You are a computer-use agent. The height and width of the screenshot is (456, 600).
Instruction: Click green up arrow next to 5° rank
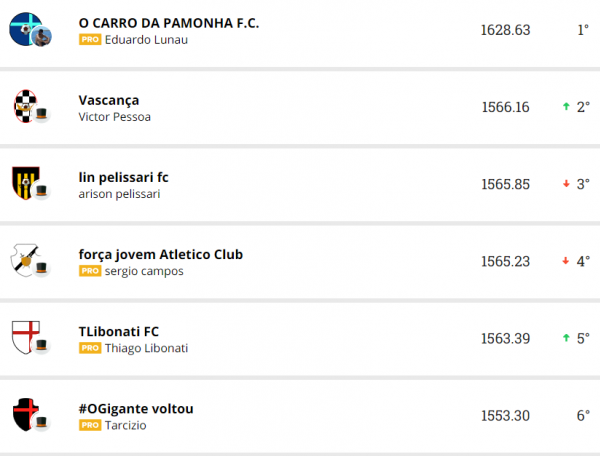pos(566,338)
